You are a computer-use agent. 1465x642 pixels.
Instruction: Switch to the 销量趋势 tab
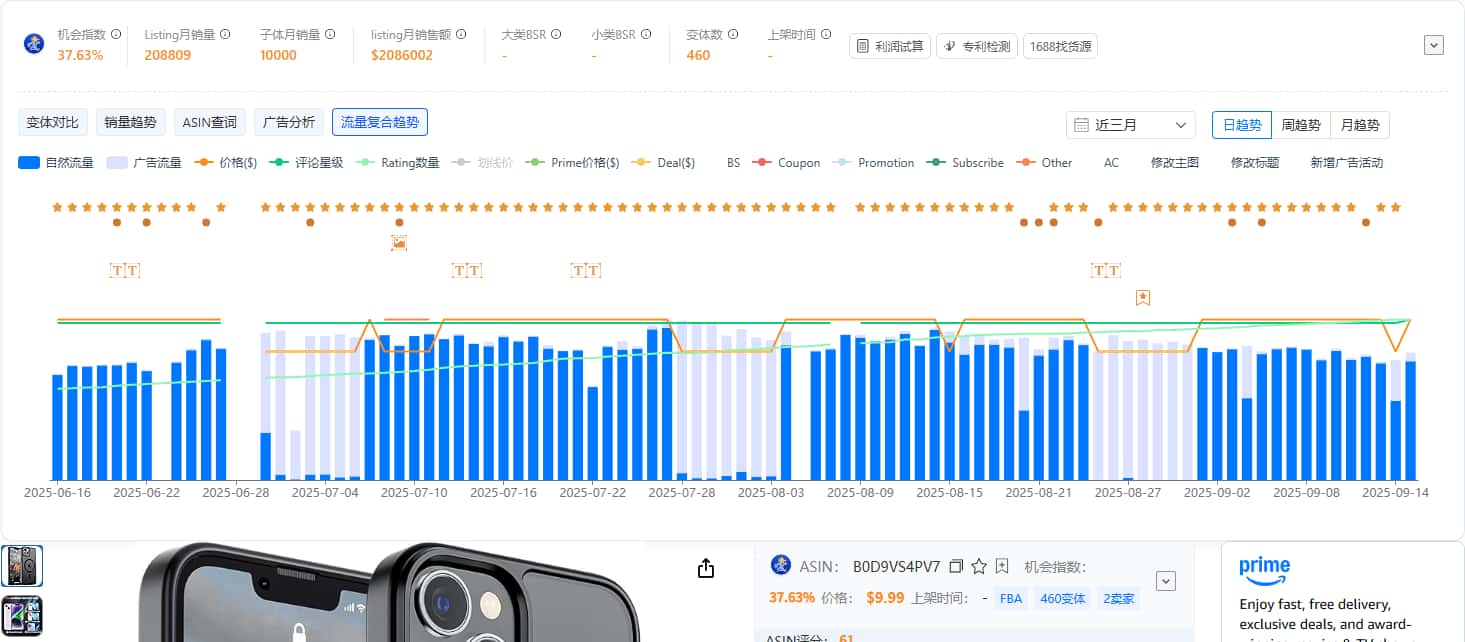(x=131, y=123)
